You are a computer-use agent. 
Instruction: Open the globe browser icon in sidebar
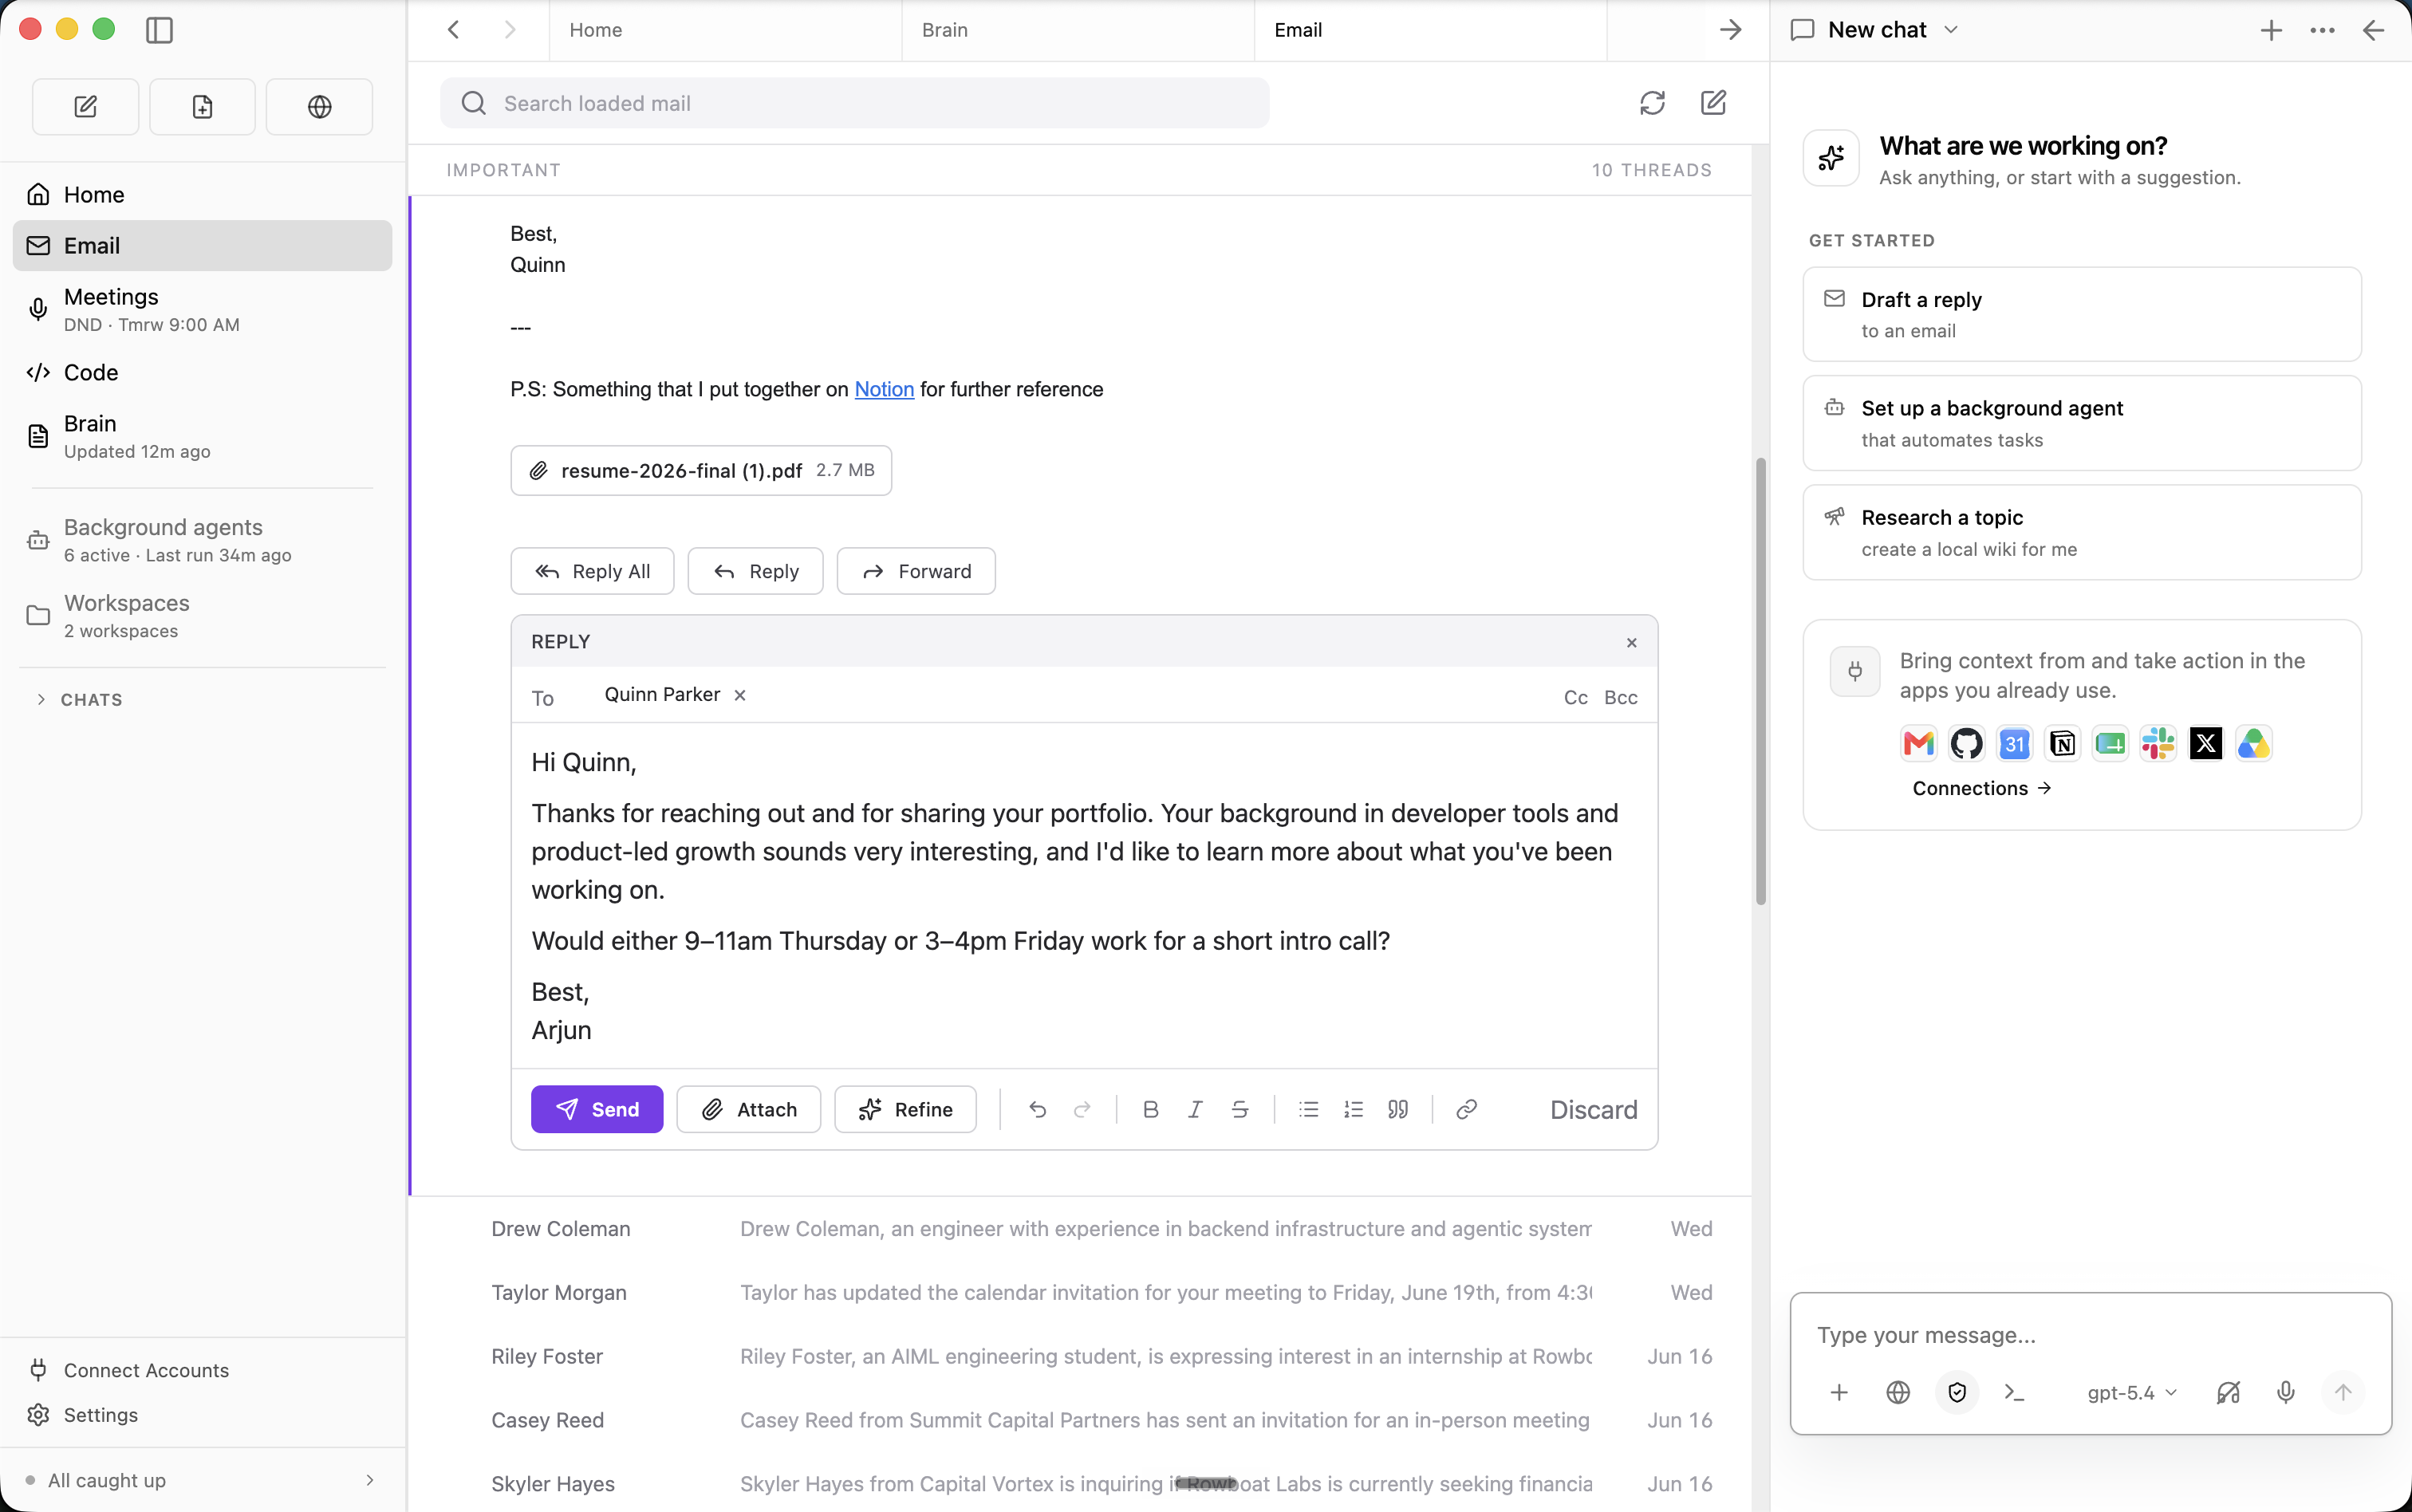(x=319, y=107)
